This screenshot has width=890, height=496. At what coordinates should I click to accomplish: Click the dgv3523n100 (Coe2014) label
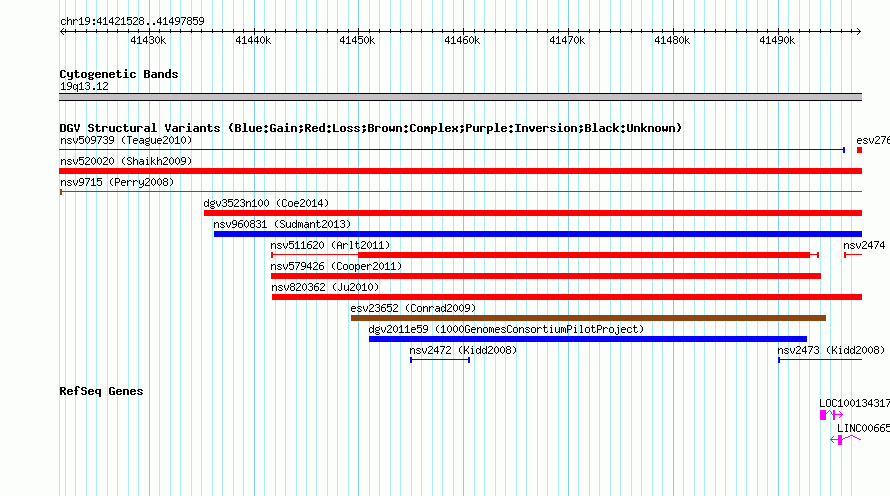tap(266, 203)
